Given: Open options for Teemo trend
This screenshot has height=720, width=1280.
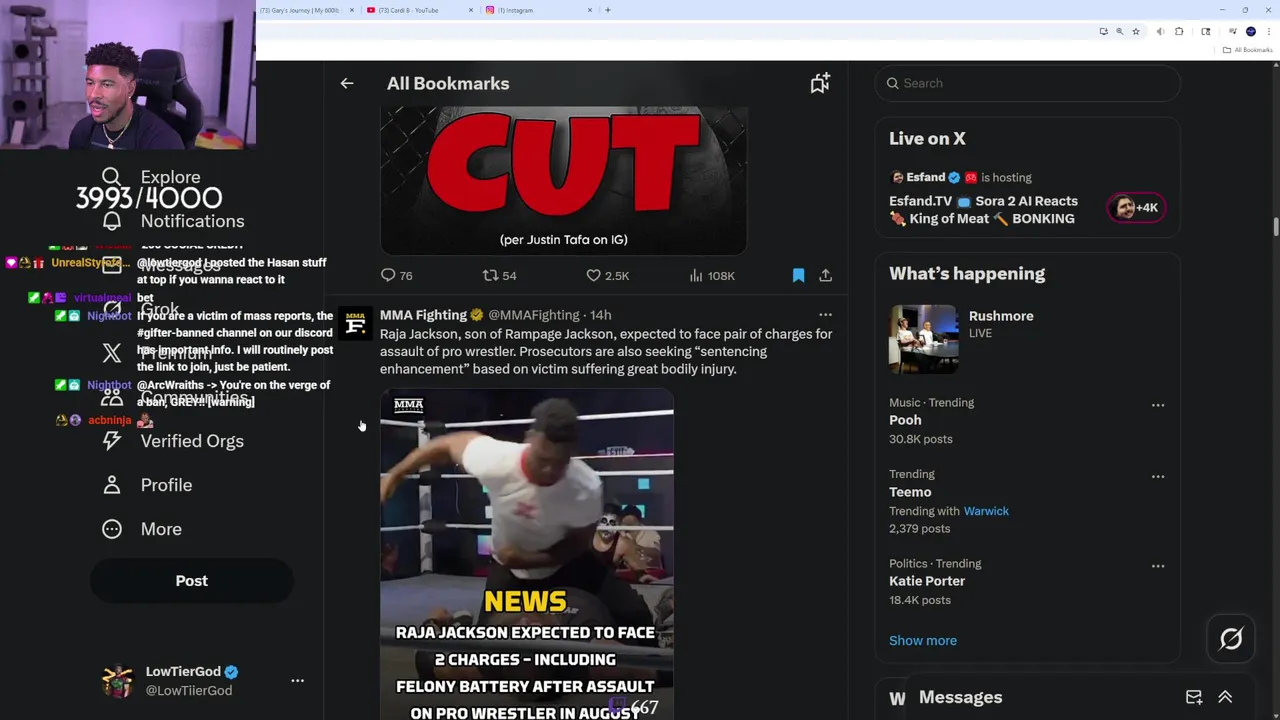Looking at the screenshot, I should click(1158, 476).
